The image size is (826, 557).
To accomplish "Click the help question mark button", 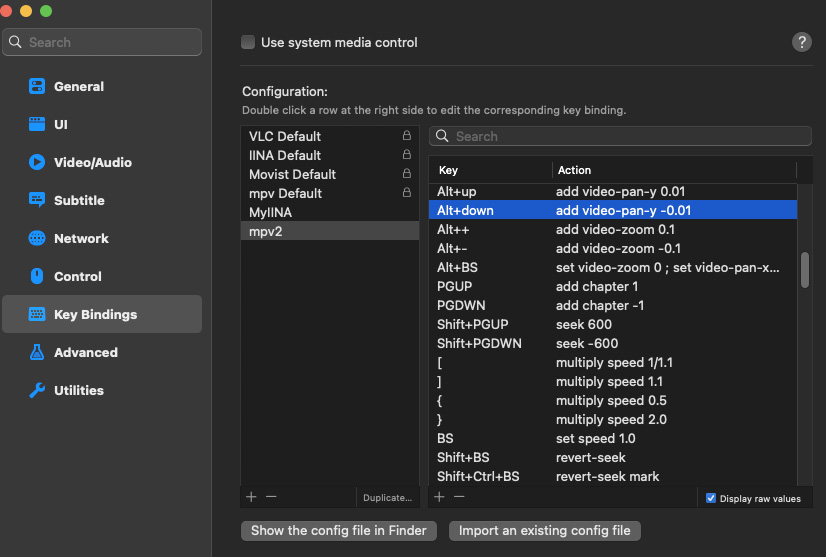I will pyautogui.click(x=801, y=42).
